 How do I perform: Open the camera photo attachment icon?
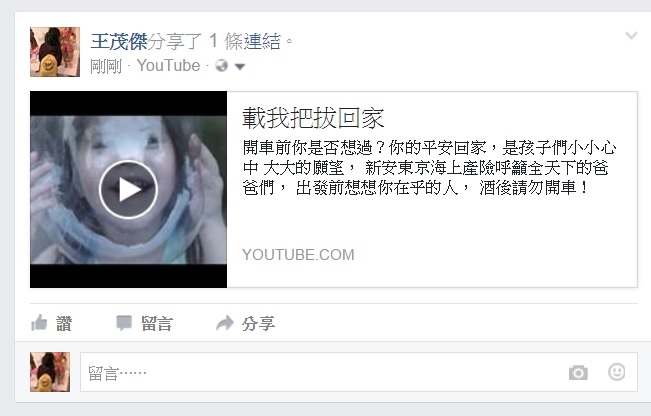coord(578,372)
